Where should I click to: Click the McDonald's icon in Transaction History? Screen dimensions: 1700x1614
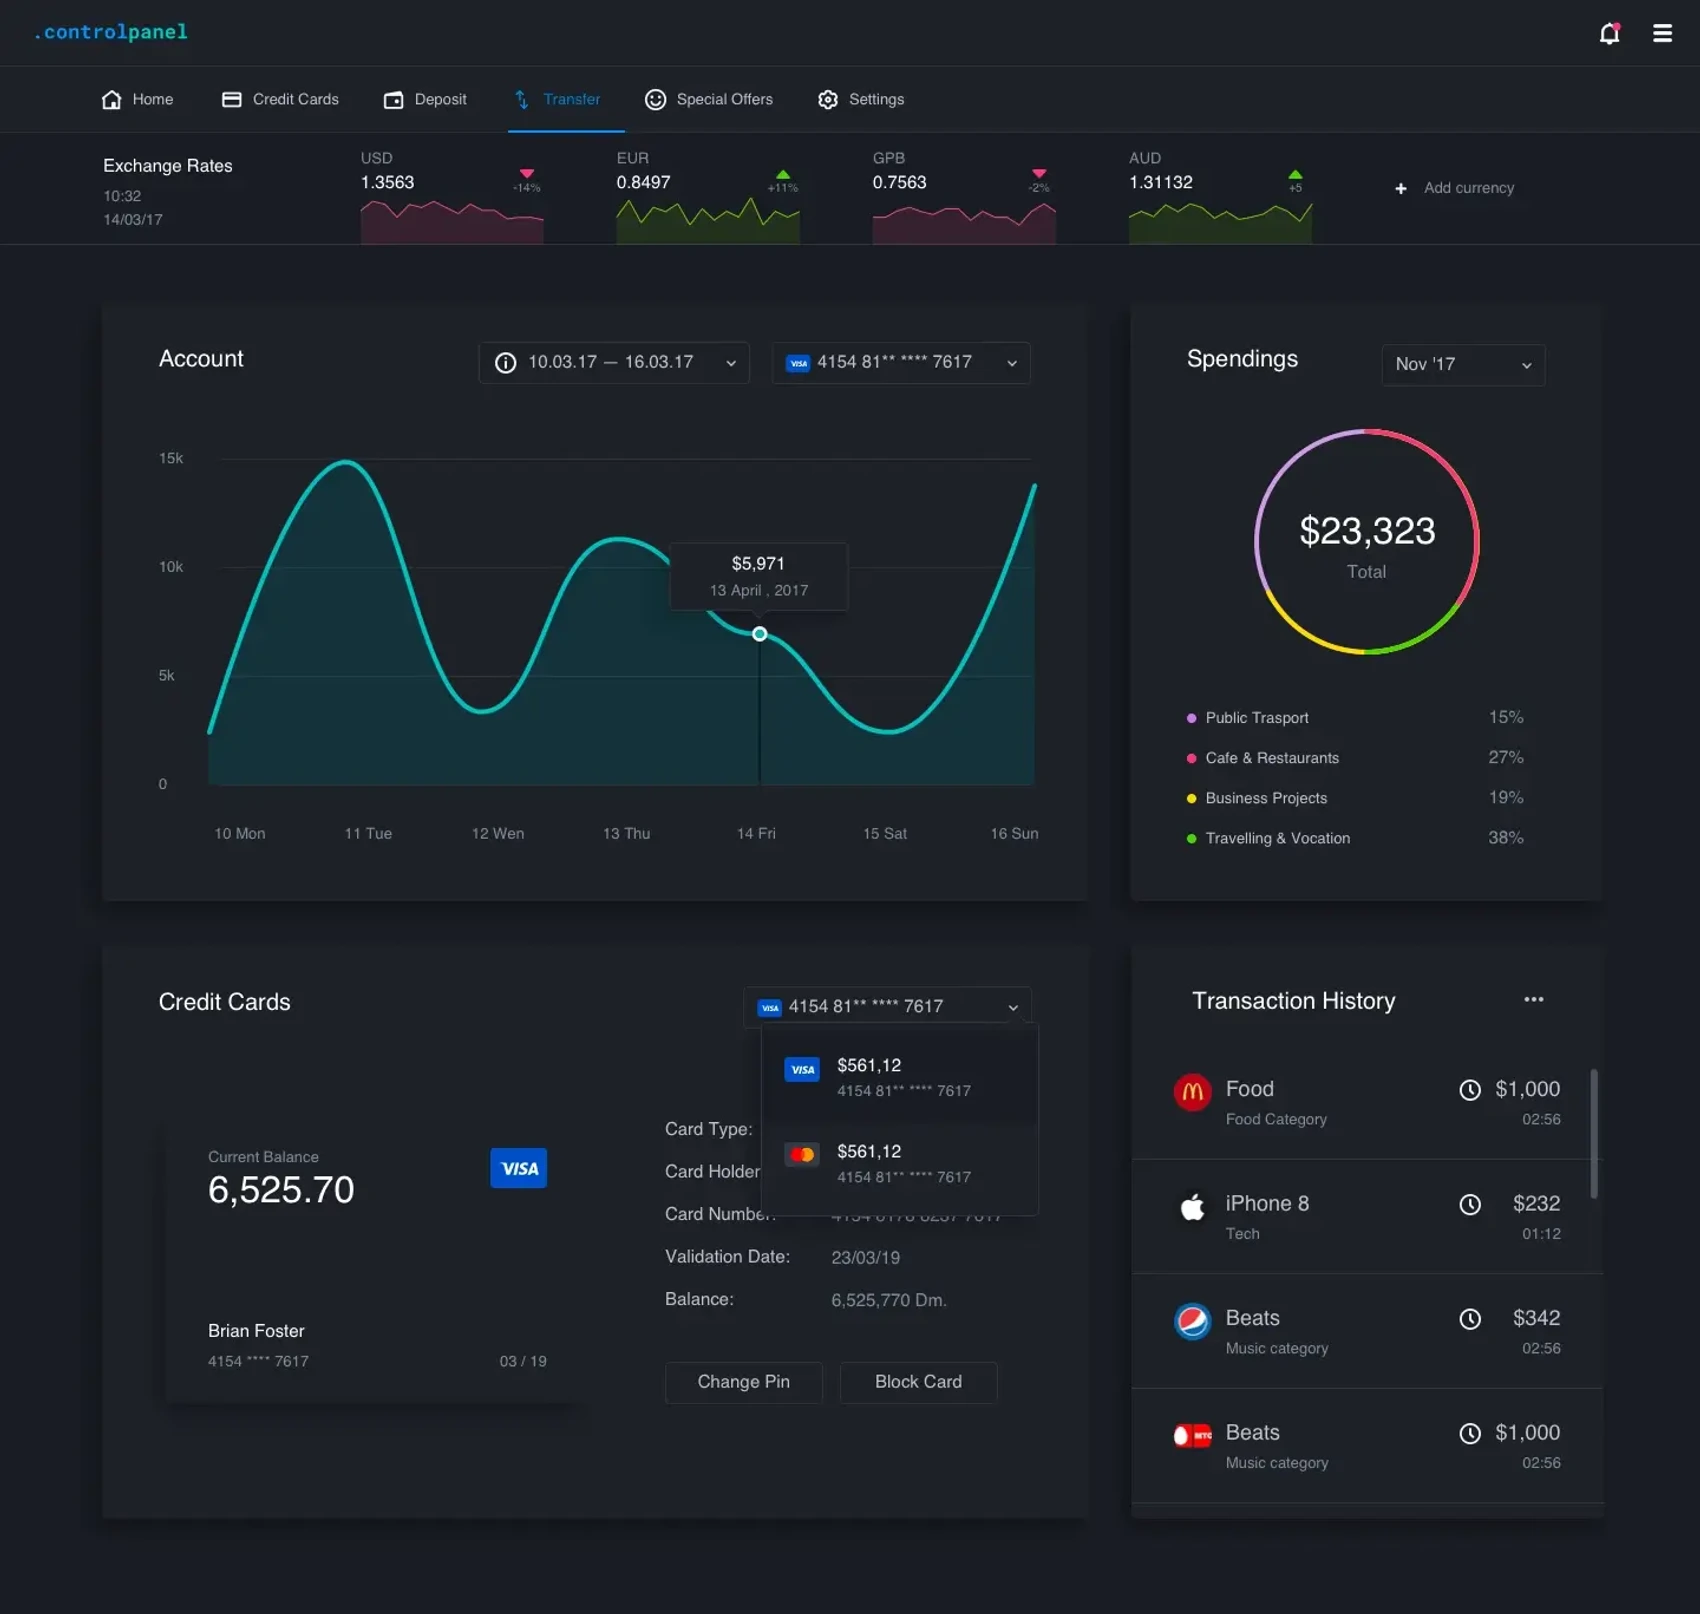pos(1192,1091)
